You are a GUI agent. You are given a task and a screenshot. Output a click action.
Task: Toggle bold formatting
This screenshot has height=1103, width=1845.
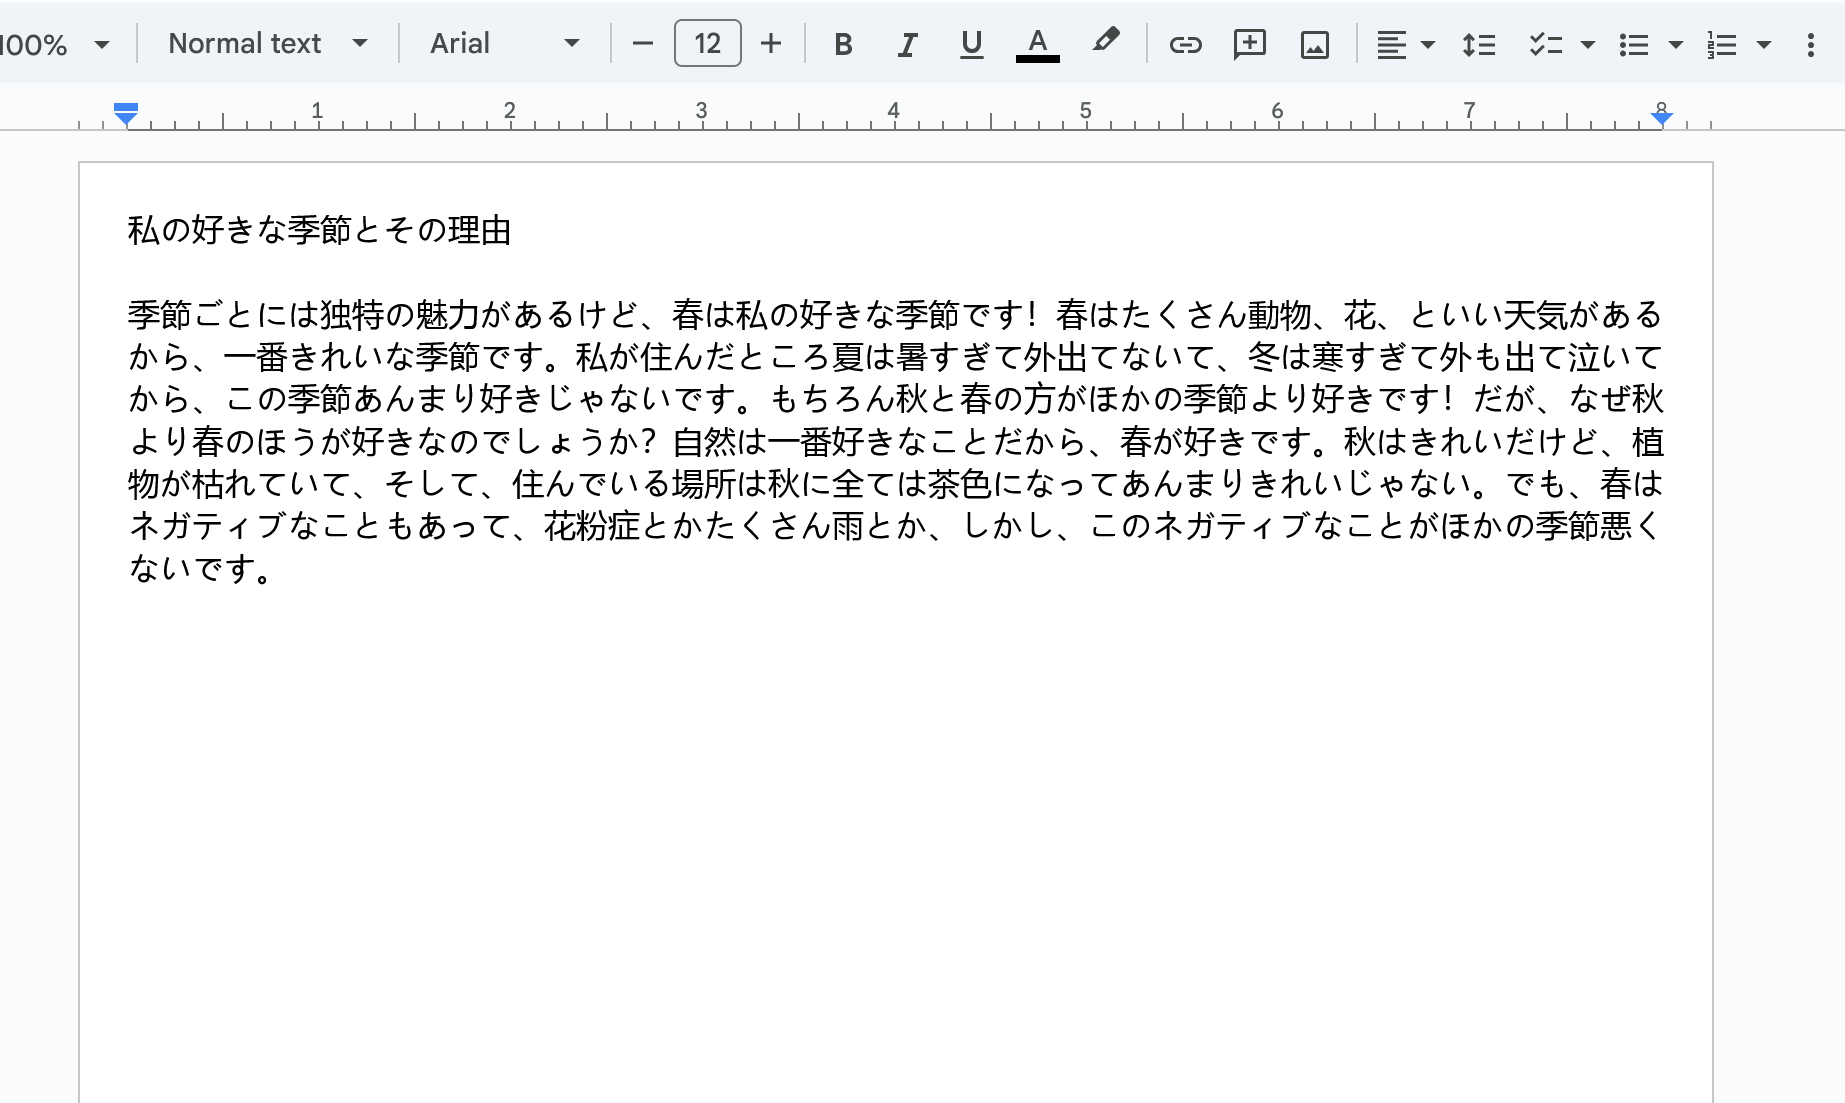tap(843, 44)
